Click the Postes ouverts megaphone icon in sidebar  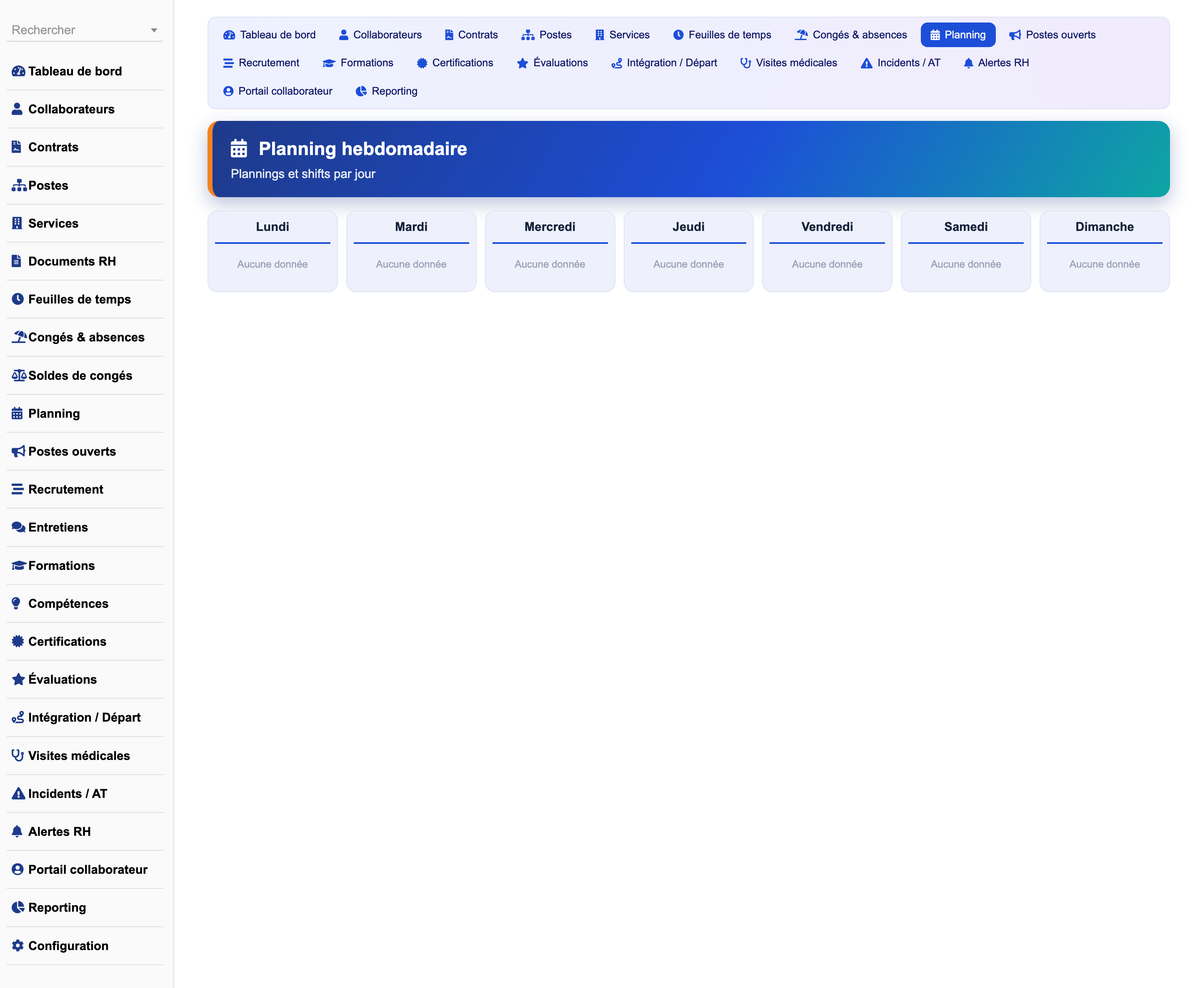tap(18, 451)
